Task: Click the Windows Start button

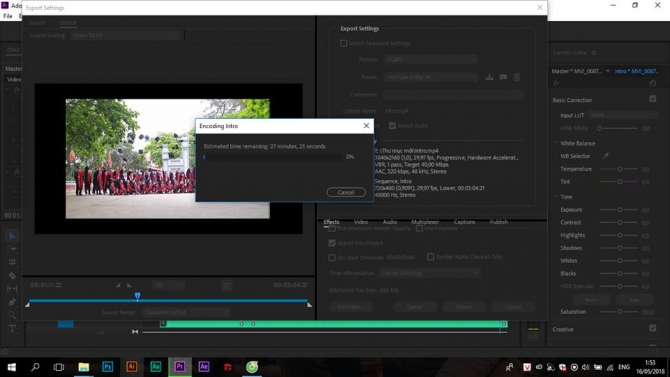Action: point(12,367)
